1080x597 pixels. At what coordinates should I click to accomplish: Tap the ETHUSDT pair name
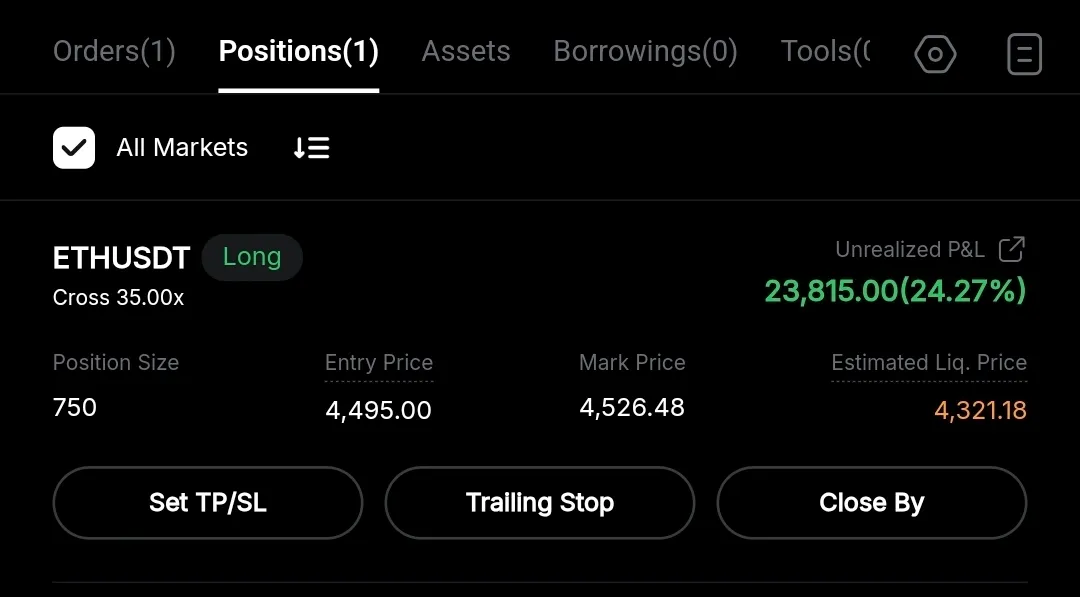coord(121,258)
